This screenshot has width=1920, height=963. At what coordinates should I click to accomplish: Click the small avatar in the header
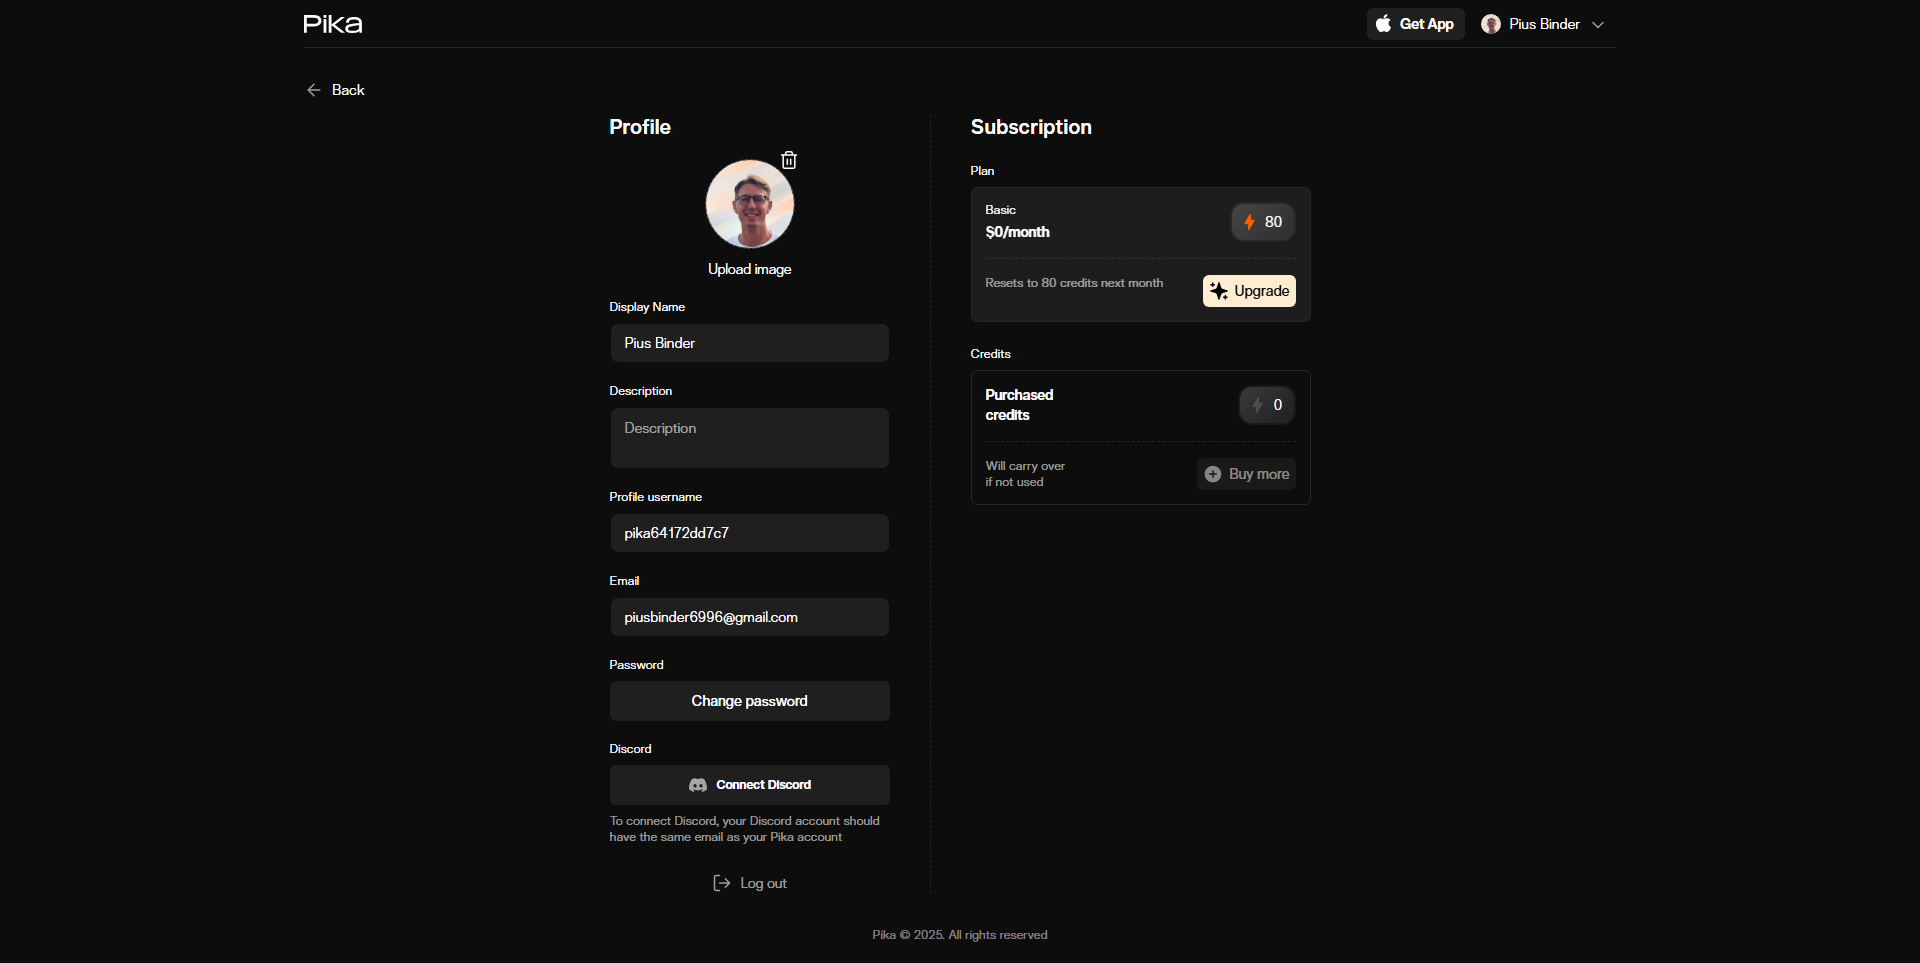[1491, 24]
